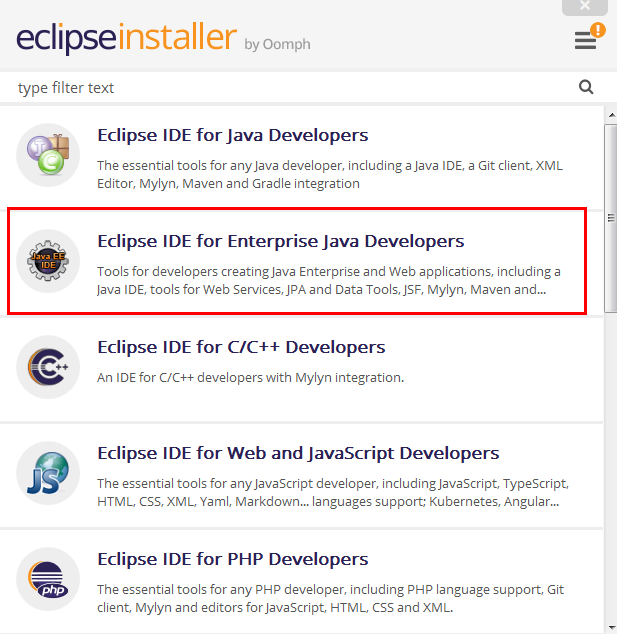Image resolution: width=617 pixels, height=634 pixels.
Task: Click the scrollbar up arrow
Action: point(611,116)
